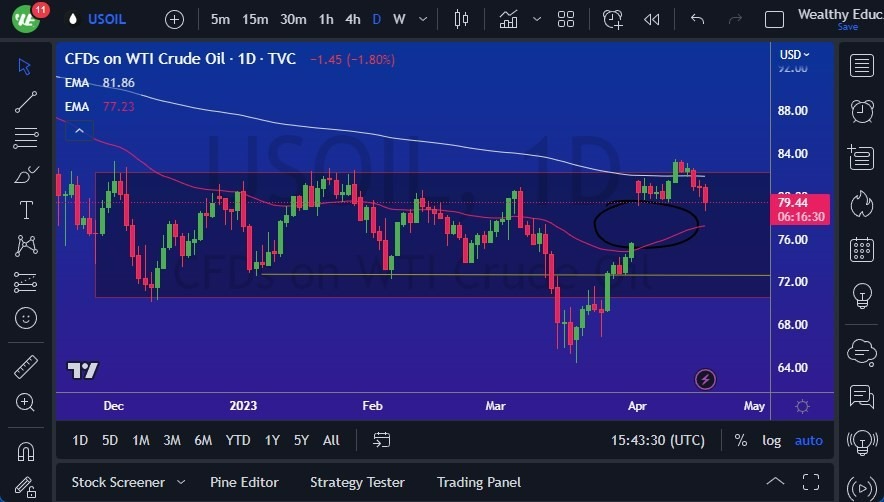Click the Save layout link
The width and height of the screenshot is (884, 502).
click(847, 27)
